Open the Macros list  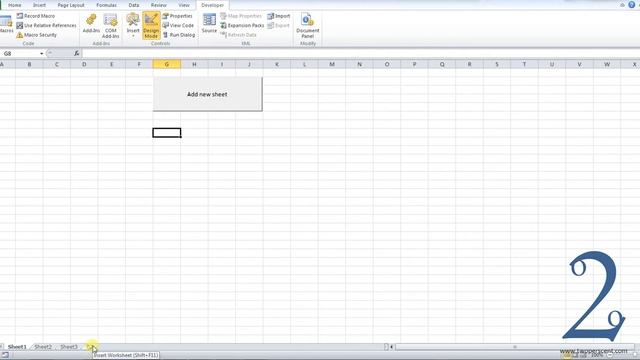6,24
